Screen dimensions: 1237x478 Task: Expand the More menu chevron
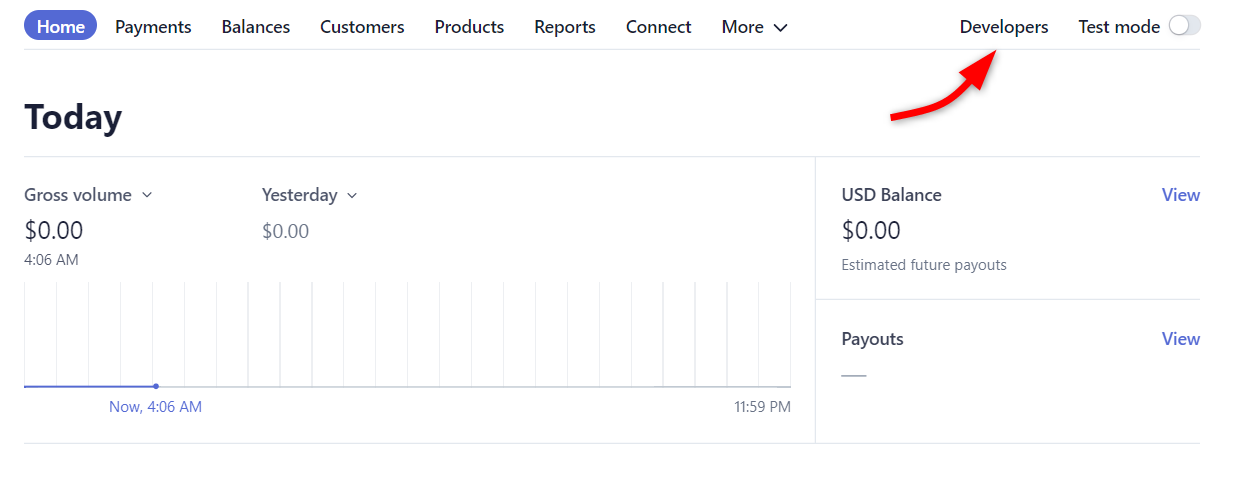coord(780,28)
